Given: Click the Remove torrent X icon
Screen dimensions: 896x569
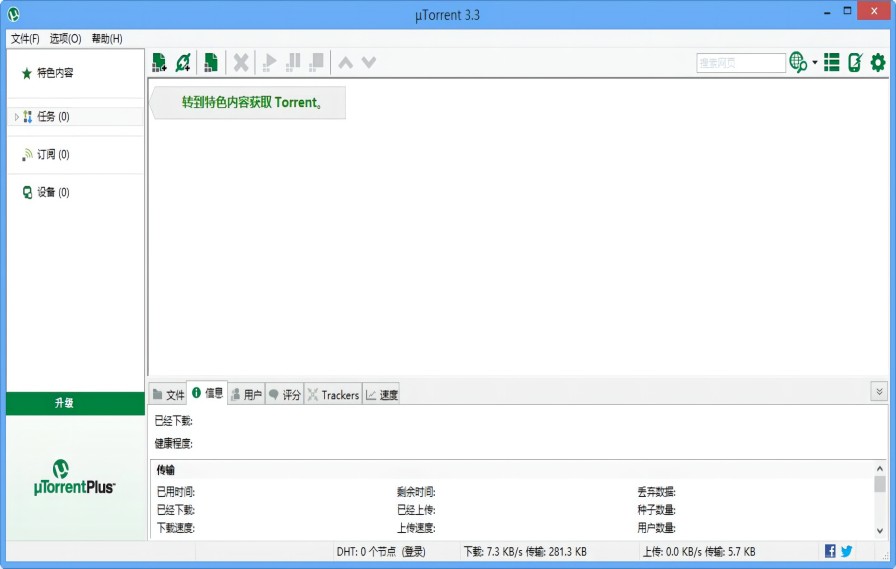Looking at the screenshot, I should [241, 62].
